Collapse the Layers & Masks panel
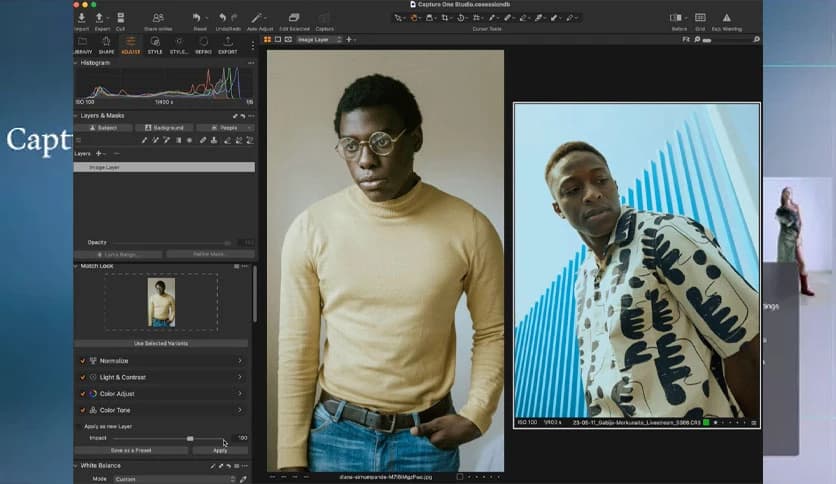836x484 pixels. pos(76,116)
